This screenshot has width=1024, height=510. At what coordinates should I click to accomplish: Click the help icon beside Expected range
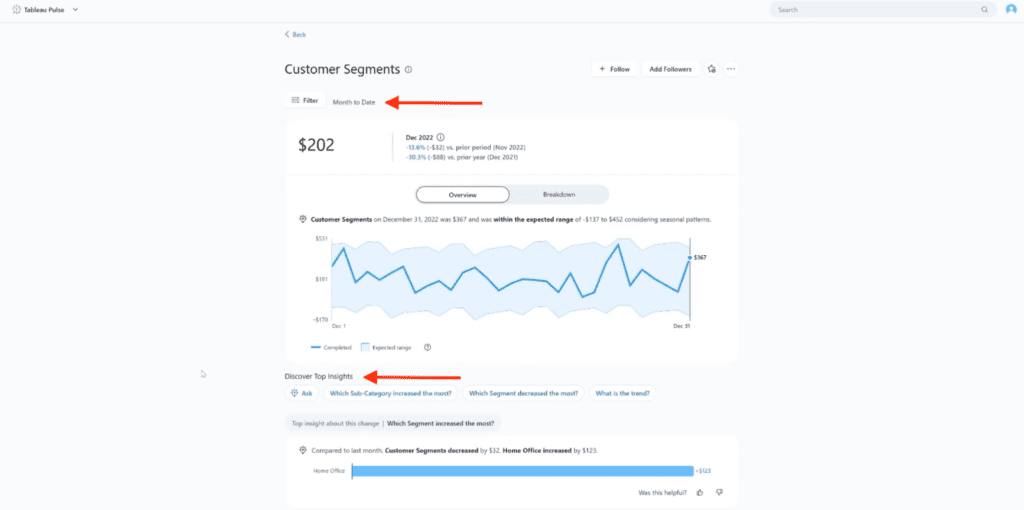(428, 347)
